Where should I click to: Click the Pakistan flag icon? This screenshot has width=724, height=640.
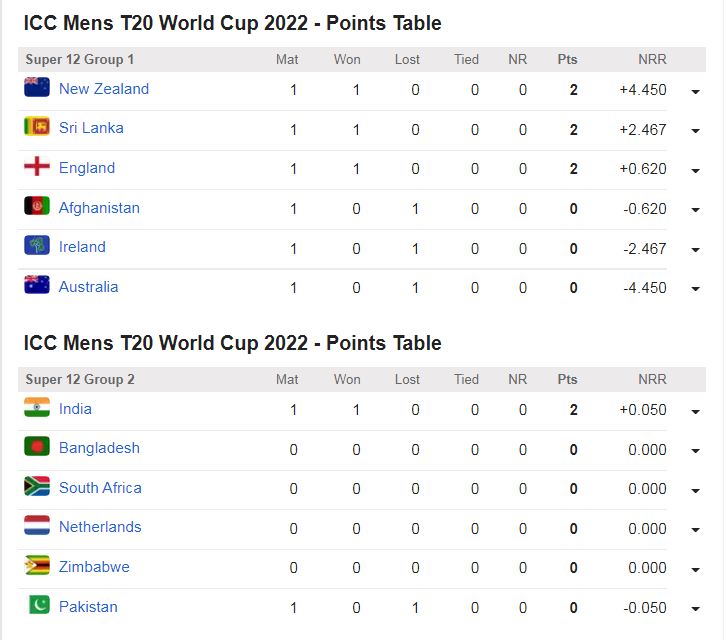[37, 606]
